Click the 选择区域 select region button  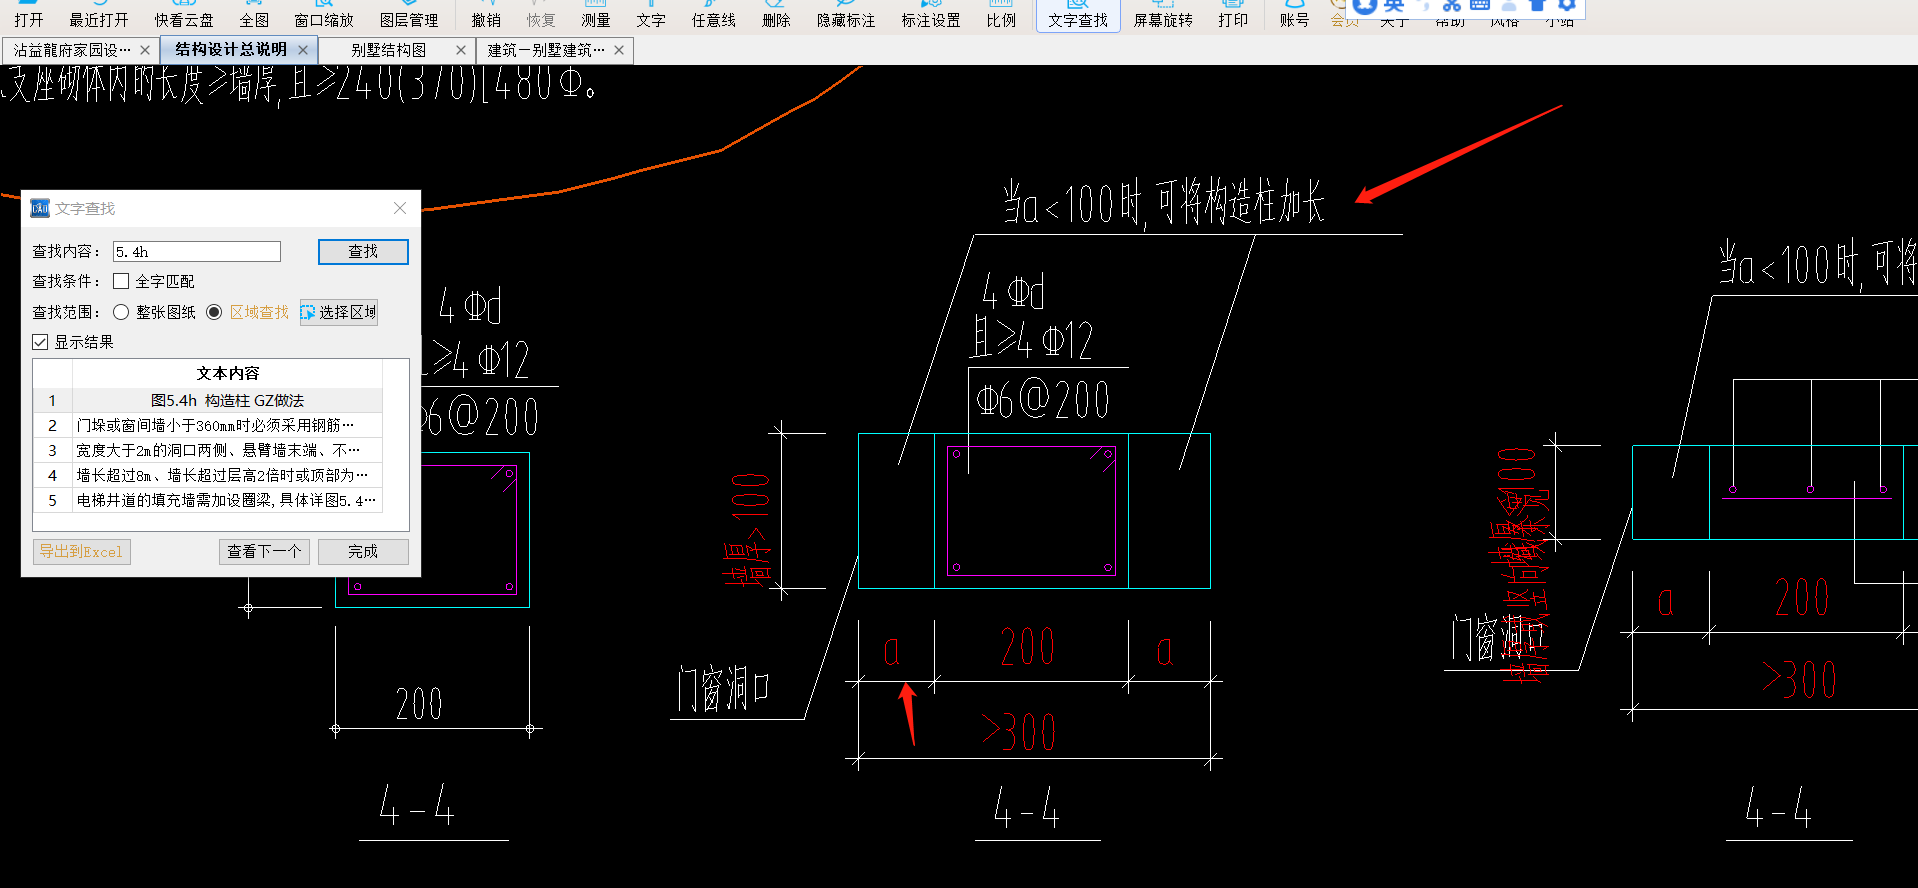coord(339,312)
